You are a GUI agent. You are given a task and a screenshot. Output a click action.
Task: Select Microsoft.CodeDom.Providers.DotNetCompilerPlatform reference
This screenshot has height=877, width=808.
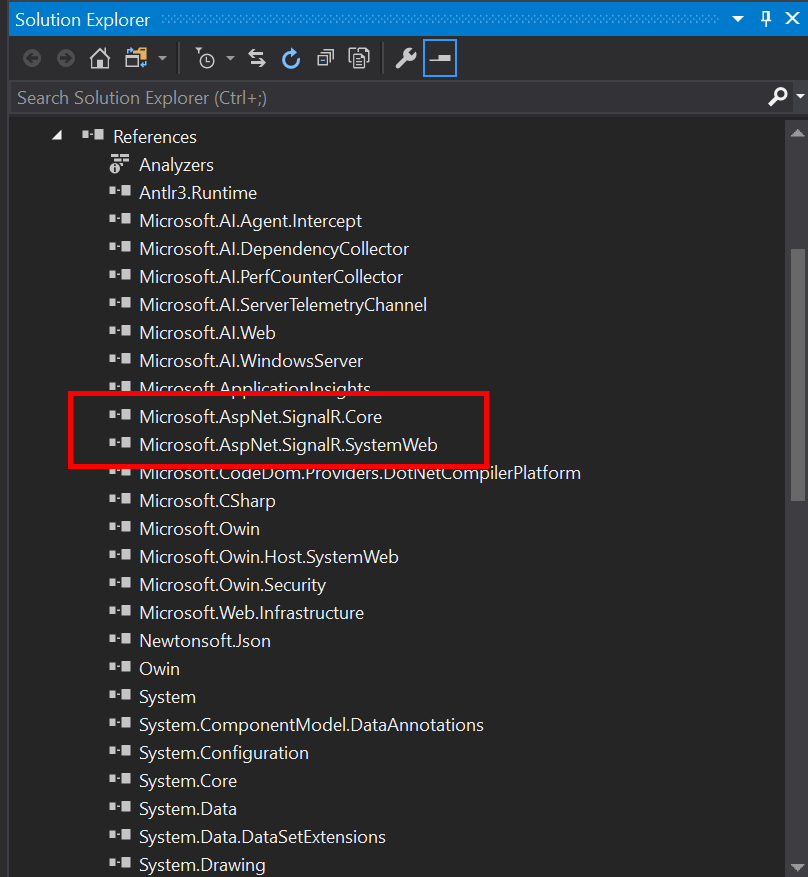tap(360, 473)
